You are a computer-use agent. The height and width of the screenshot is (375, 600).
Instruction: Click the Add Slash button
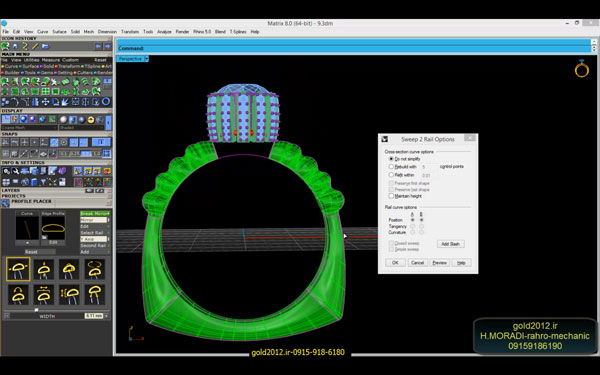(450, 244)
